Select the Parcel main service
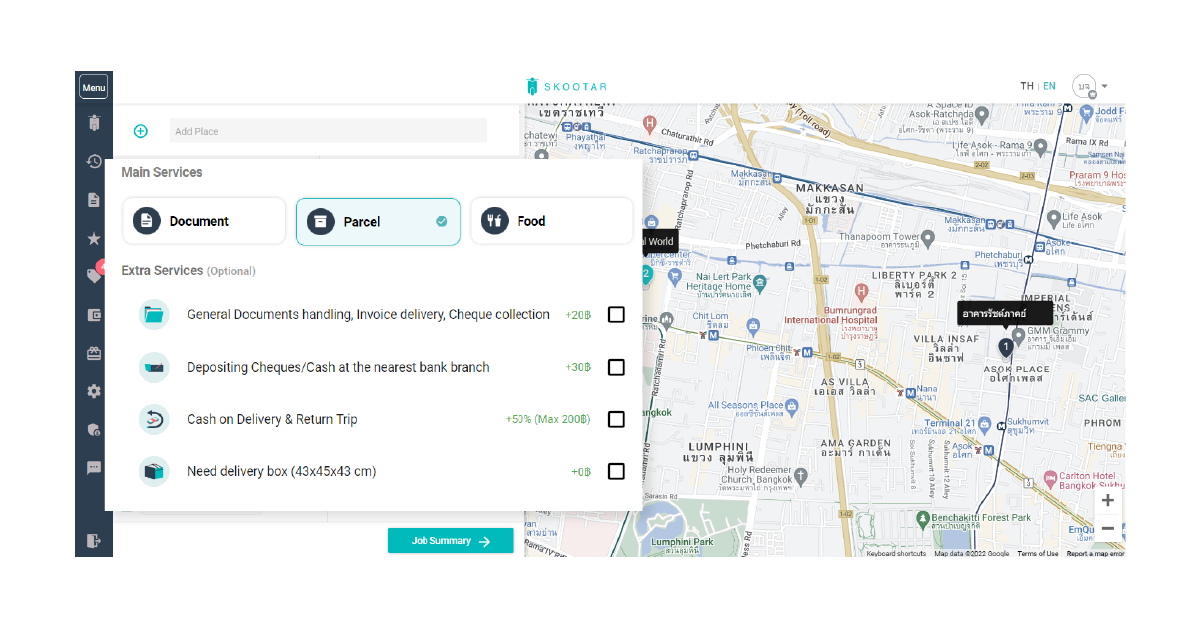 (378, 221)
